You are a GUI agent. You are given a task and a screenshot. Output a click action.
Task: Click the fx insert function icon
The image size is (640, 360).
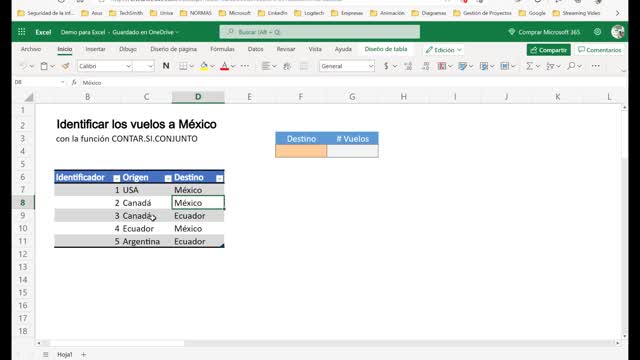point(74,82)
